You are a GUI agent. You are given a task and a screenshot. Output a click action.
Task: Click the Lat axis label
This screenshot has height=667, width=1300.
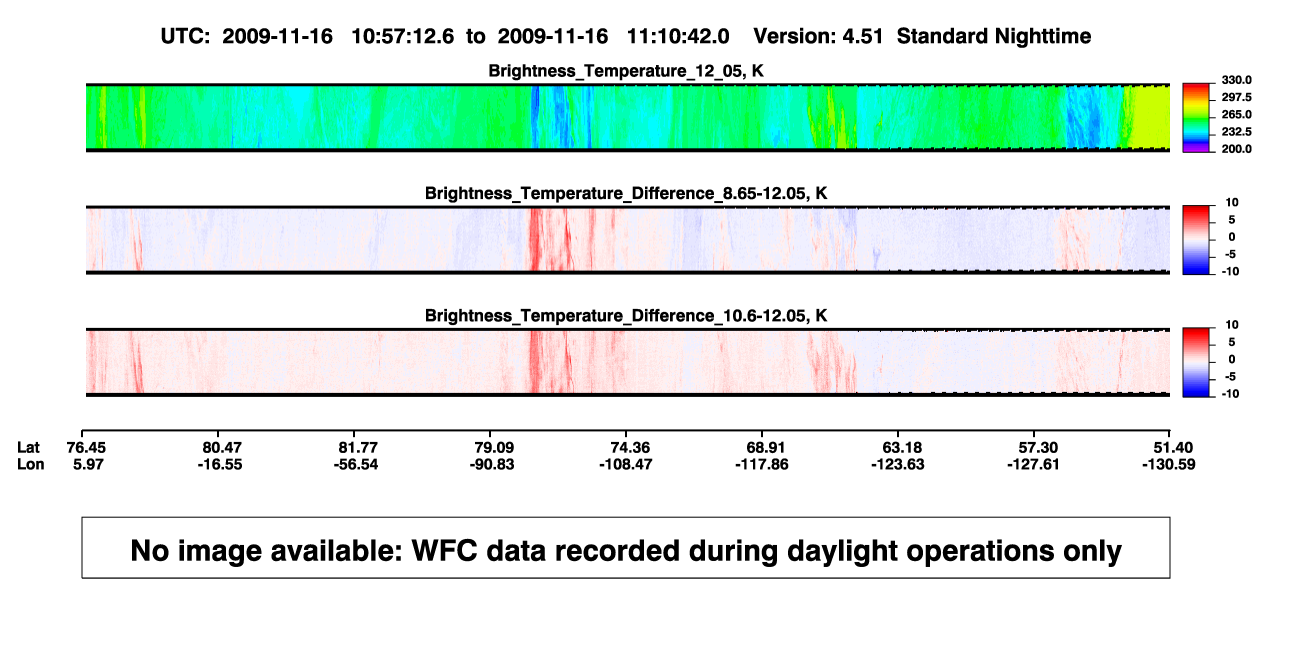29,446
